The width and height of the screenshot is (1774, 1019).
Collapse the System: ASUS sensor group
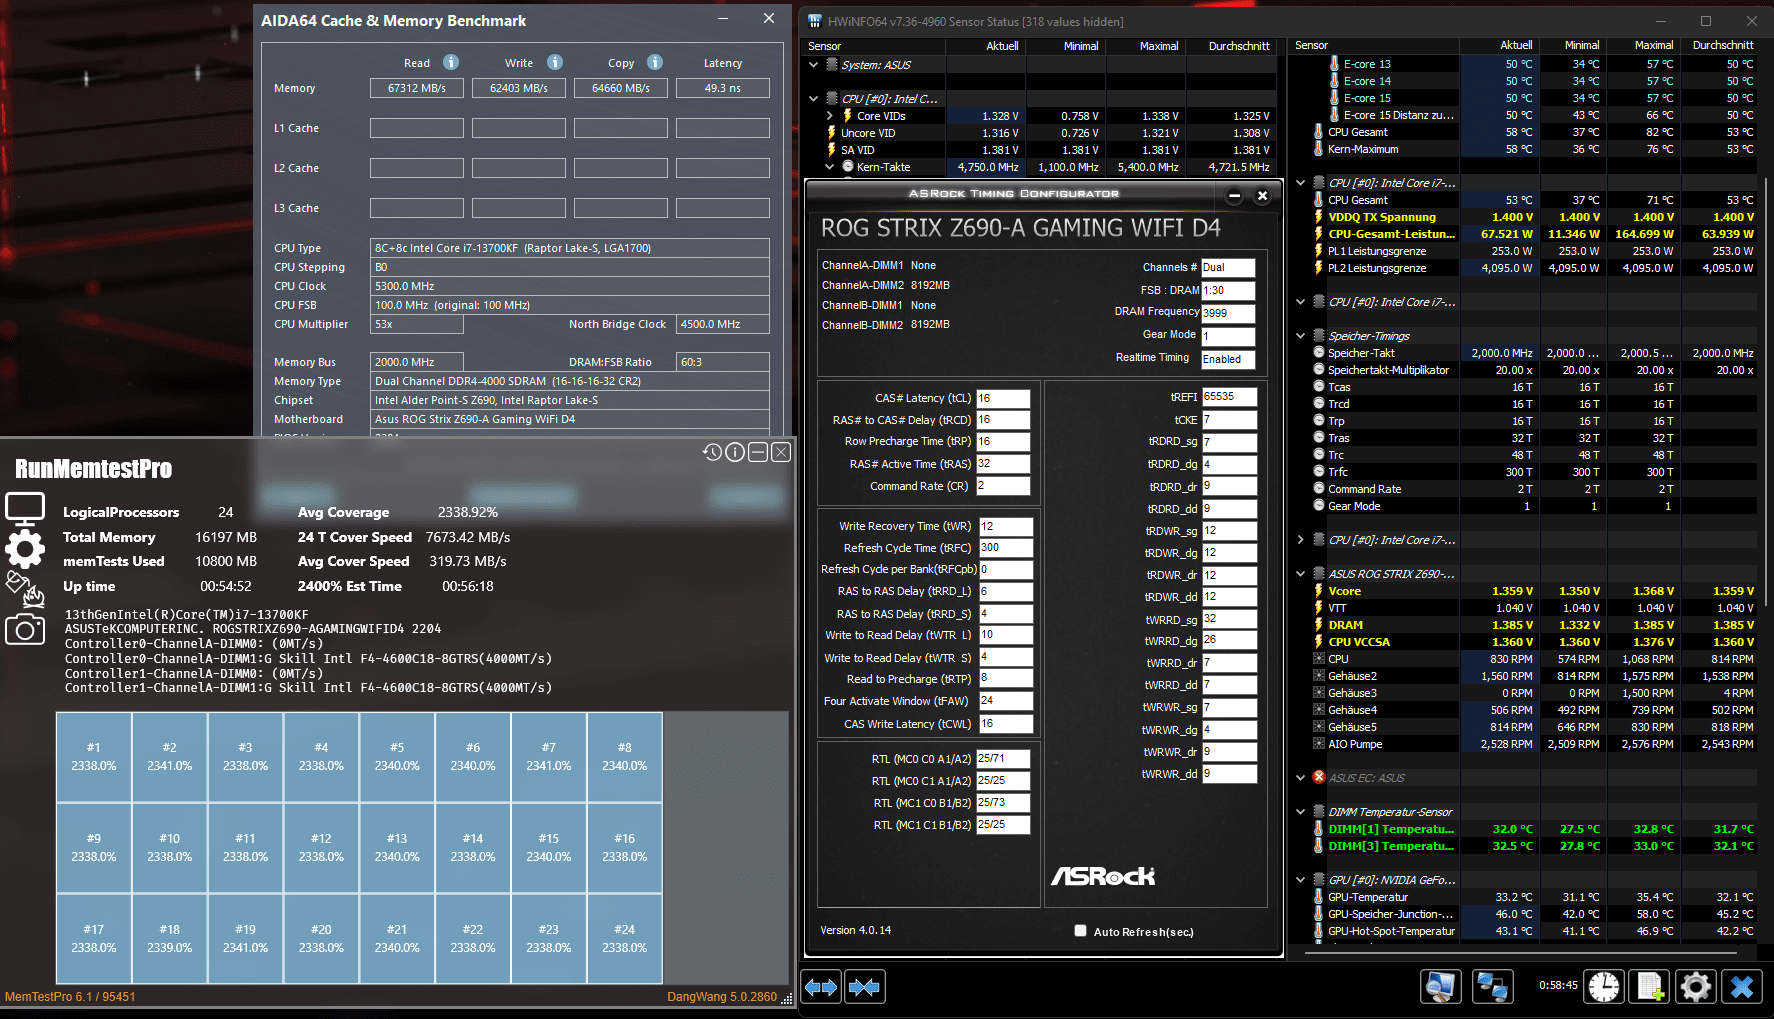click(x=814, y=65)
